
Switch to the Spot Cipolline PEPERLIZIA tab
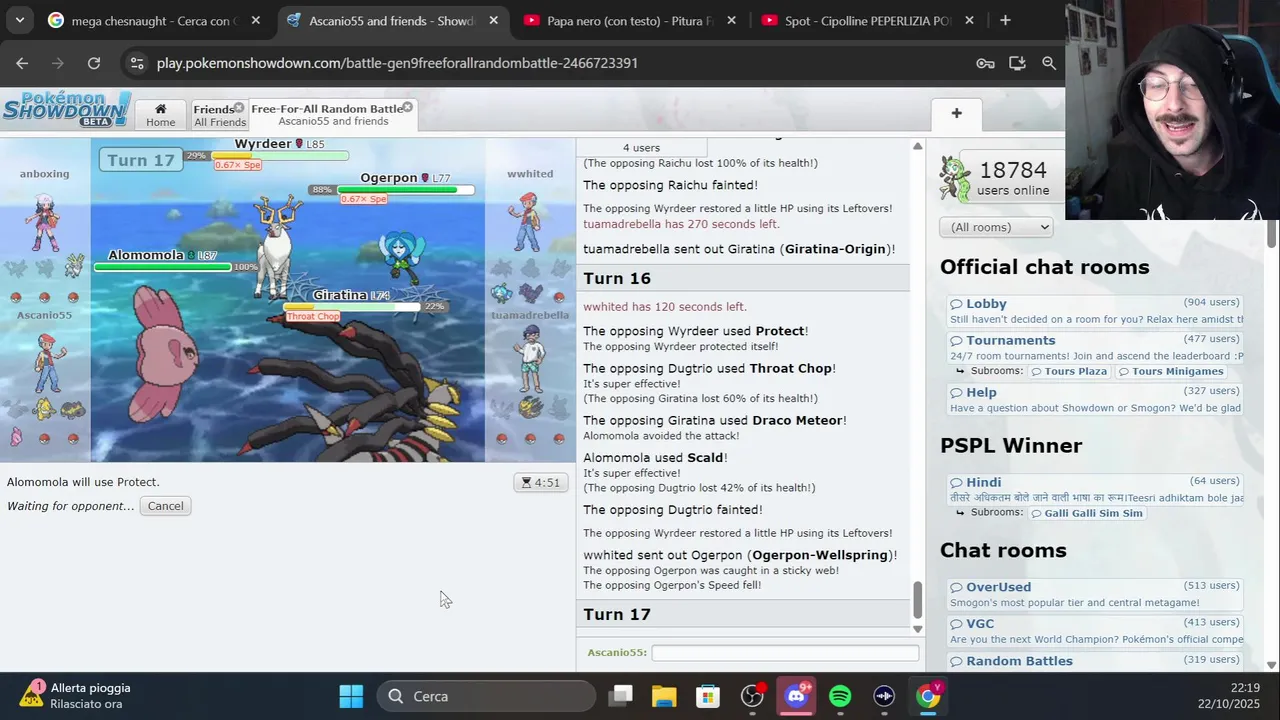[868, 20]
